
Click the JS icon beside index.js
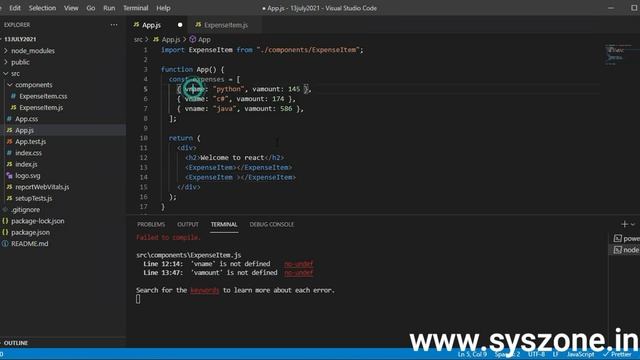coord(9,164)
